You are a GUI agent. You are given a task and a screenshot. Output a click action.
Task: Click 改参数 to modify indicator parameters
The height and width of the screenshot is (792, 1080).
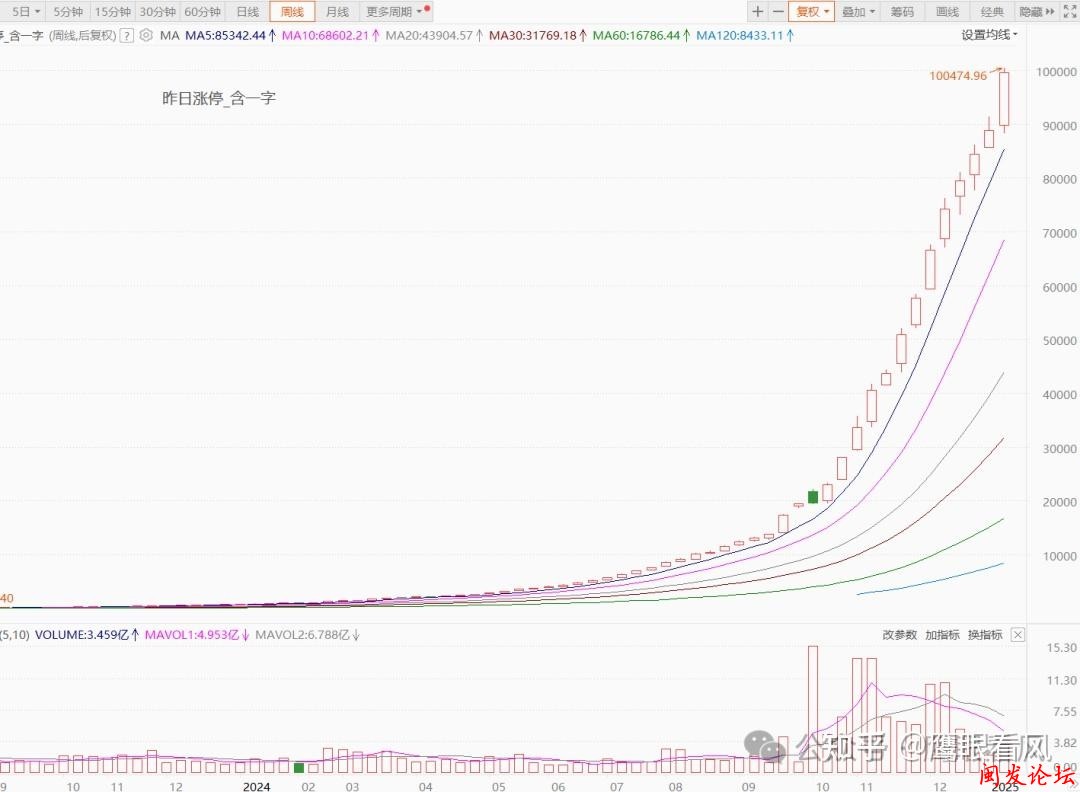pyautogui.click(x=900, y=635)
